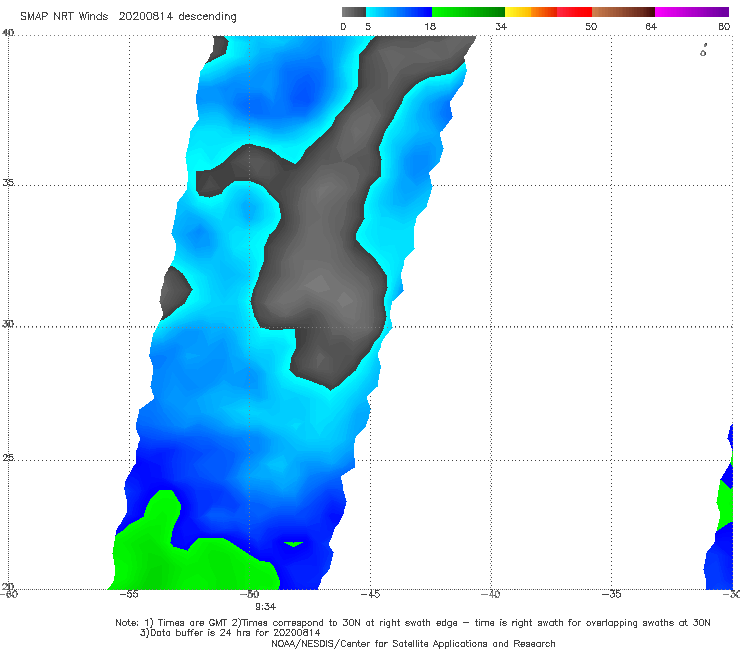Select the magenta segment of the color bar
Viewport: 740px width, 650px height.
pyautogui.click(x=692, y=12)
